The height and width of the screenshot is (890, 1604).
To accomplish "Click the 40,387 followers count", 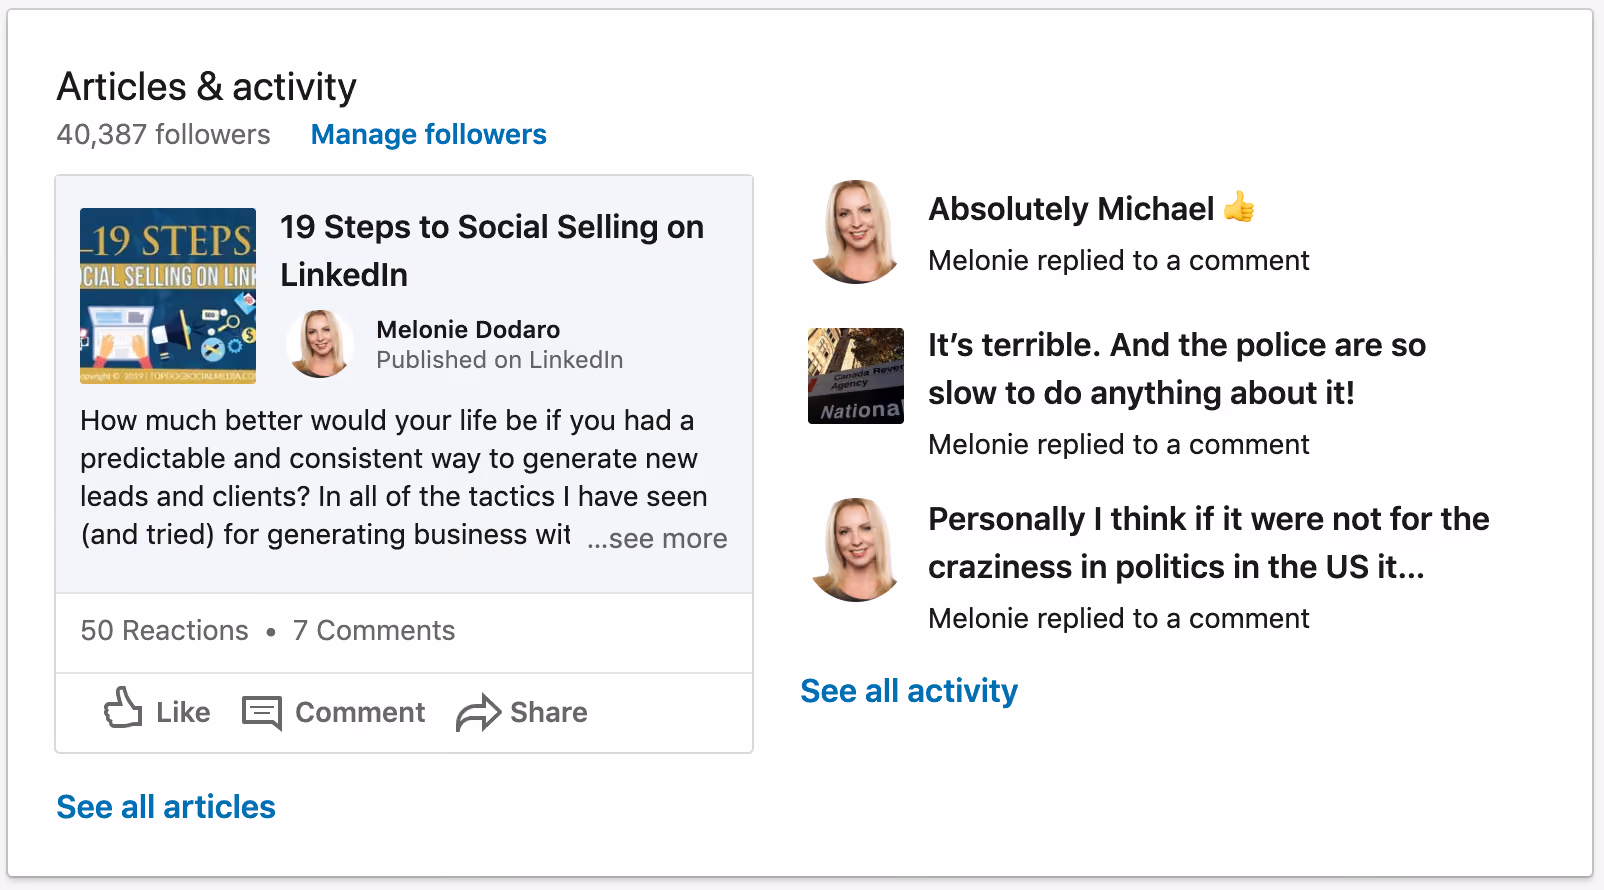I will click(164, 134).
